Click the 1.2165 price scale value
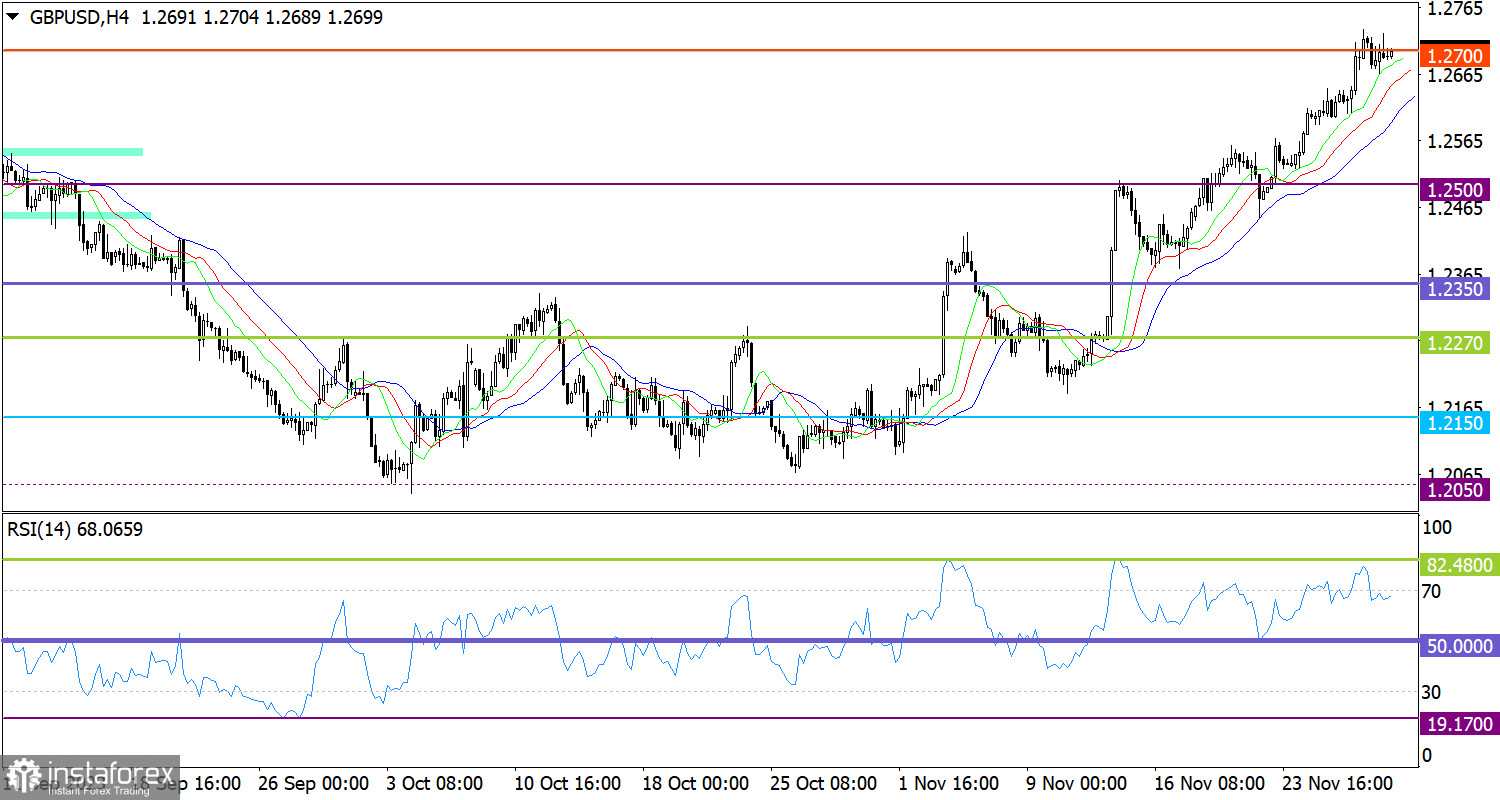Viewport: 1500px width, 800px height. tap(1454, 407)
